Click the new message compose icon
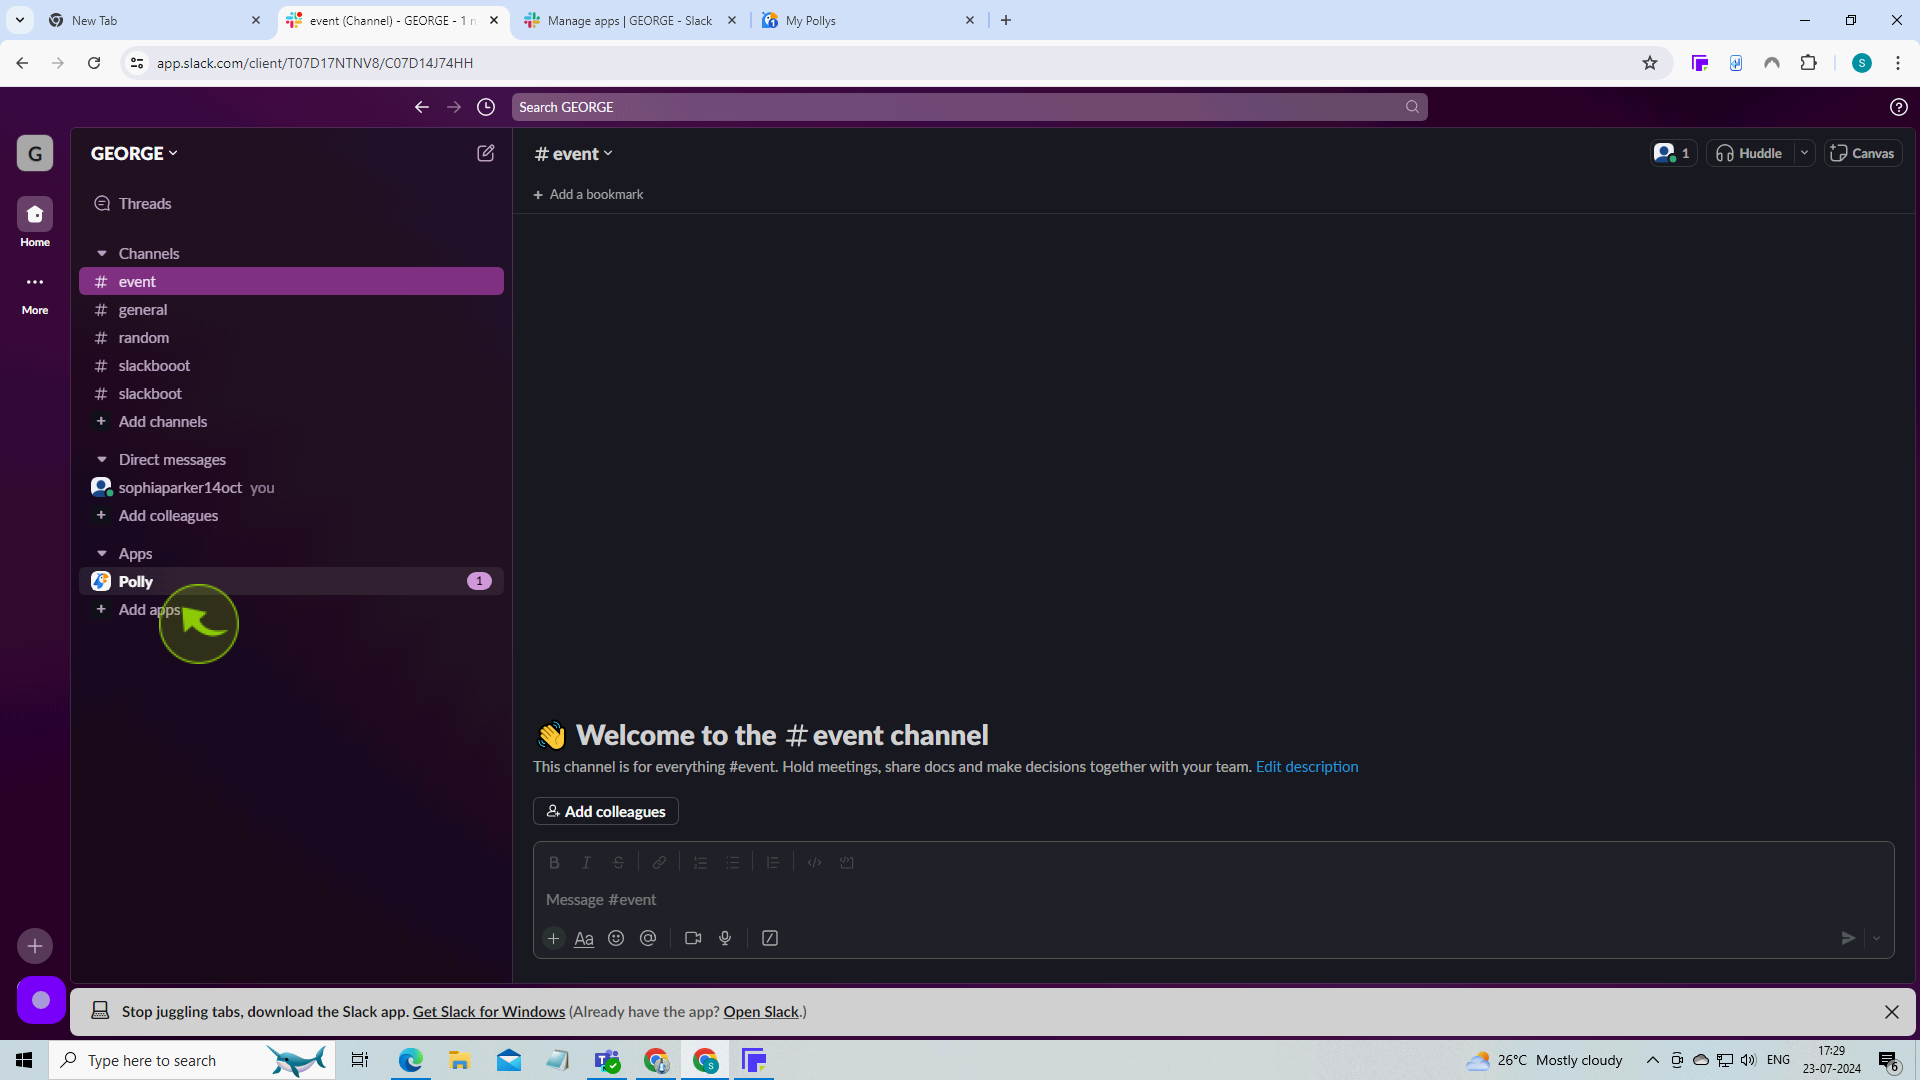 [485, 153]
